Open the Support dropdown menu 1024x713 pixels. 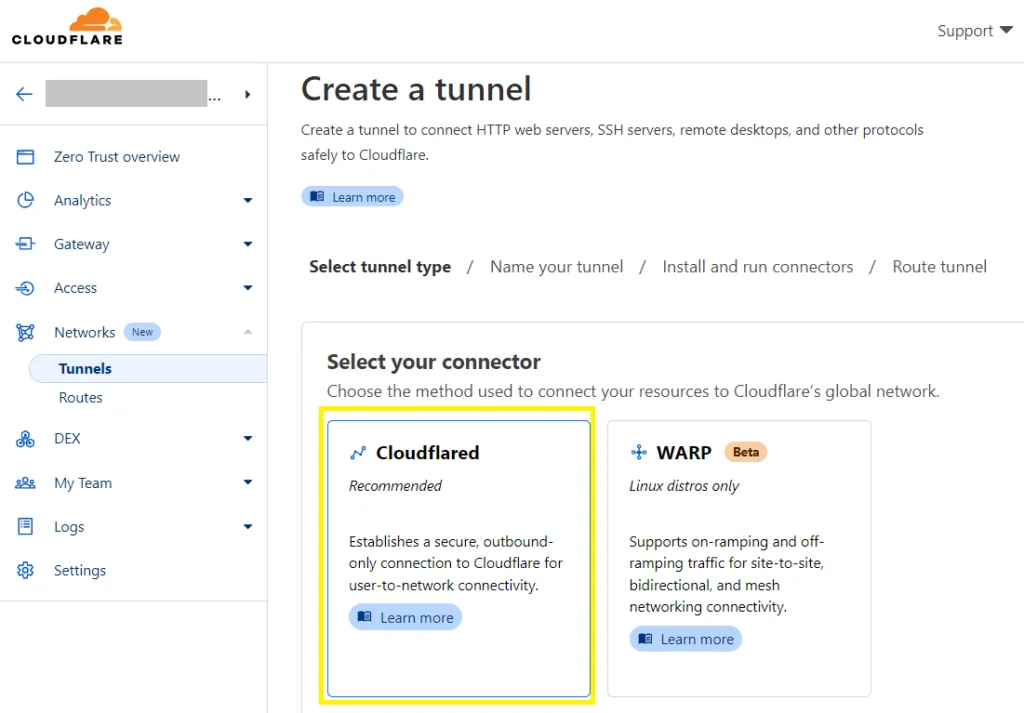click(975, 31)
